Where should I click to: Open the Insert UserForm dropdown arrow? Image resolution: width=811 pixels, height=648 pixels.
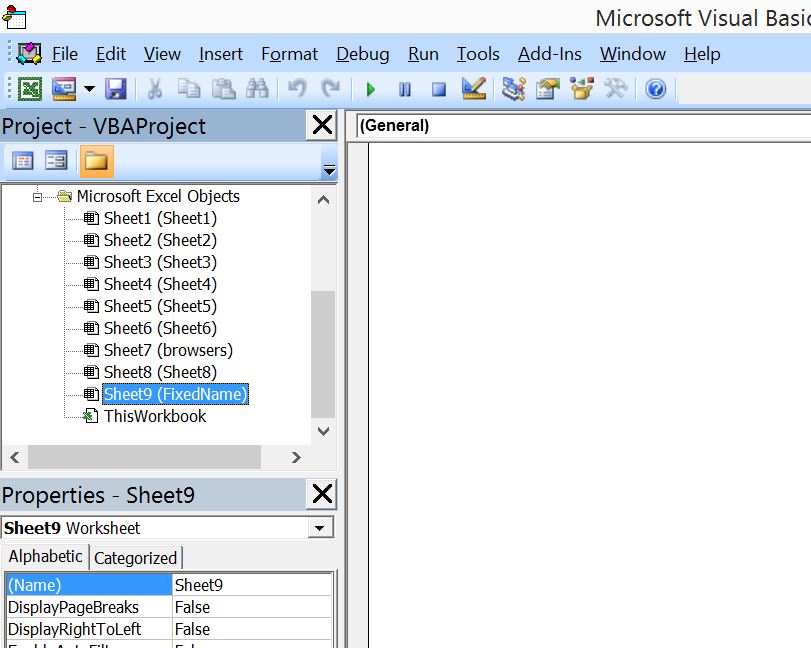[x=89, y=89]
